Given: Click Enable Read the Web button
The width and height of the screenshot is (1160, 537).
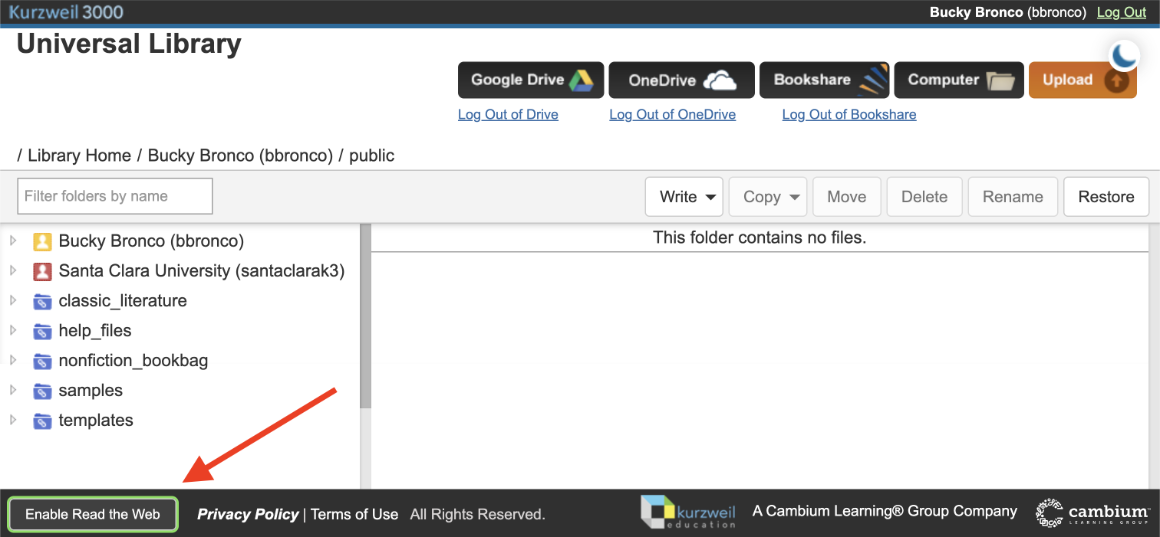Looking at the screenshot, I should (92, 514).
